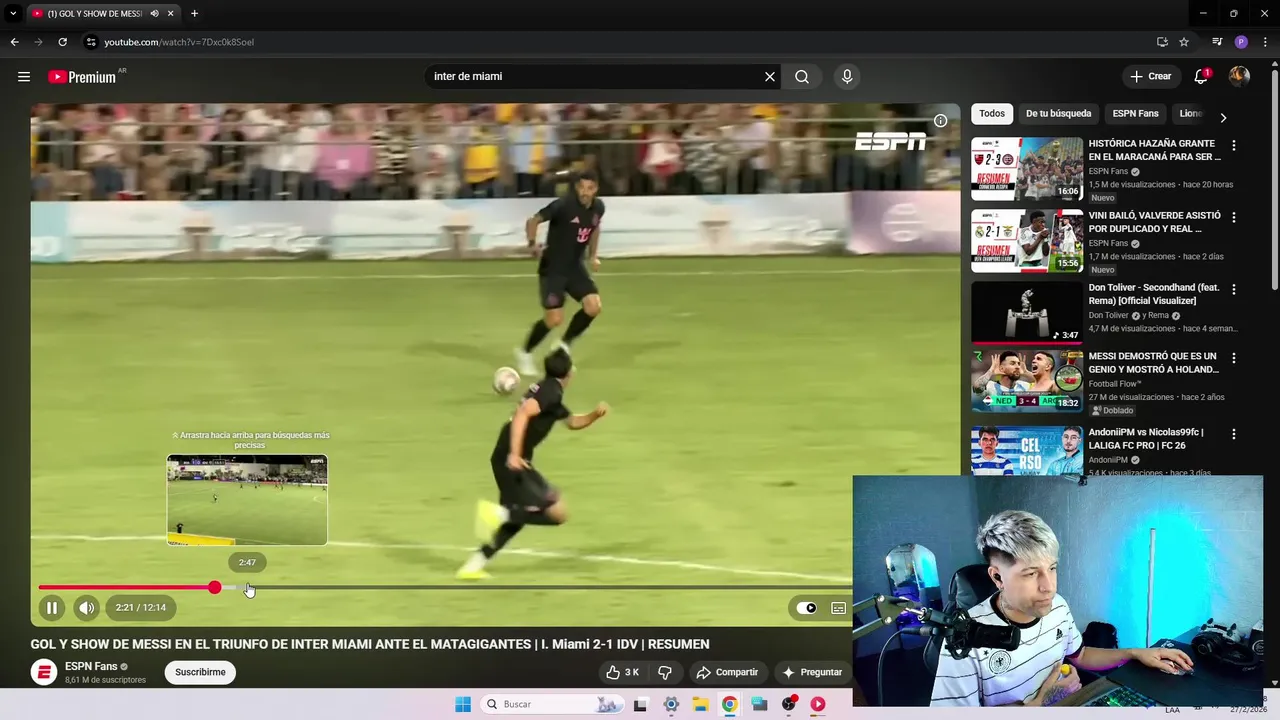Click the 2:21 / 12:14 time display
The width and height of the screenshot is (1280, 720).
coord(140,607)
